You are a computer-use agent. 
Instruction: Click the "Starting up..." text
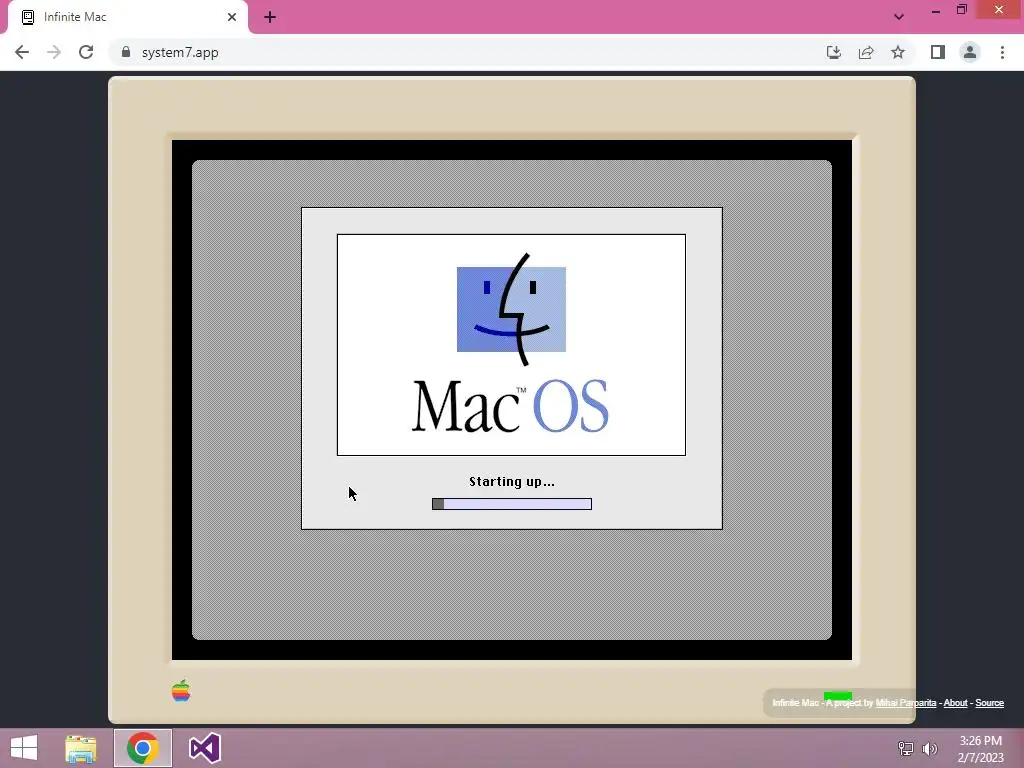pos(512,482)
